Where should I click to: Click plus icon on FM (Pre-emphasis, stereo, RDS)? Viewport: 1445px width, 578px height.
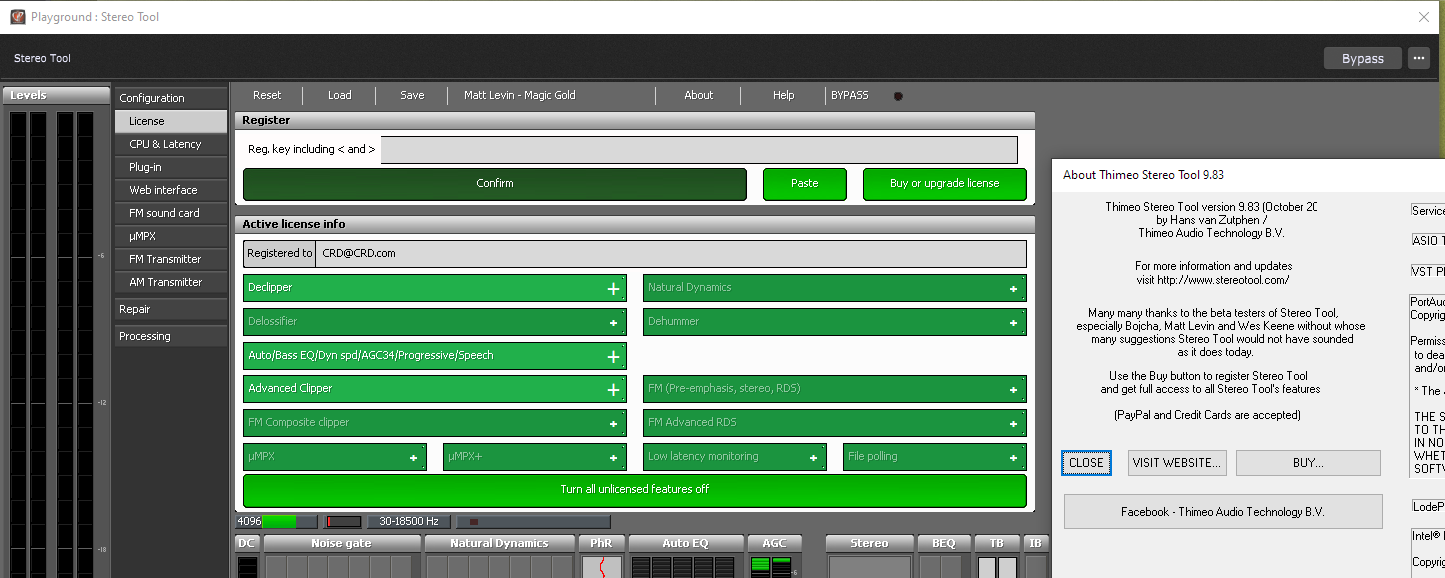(x=1014, y=390)
